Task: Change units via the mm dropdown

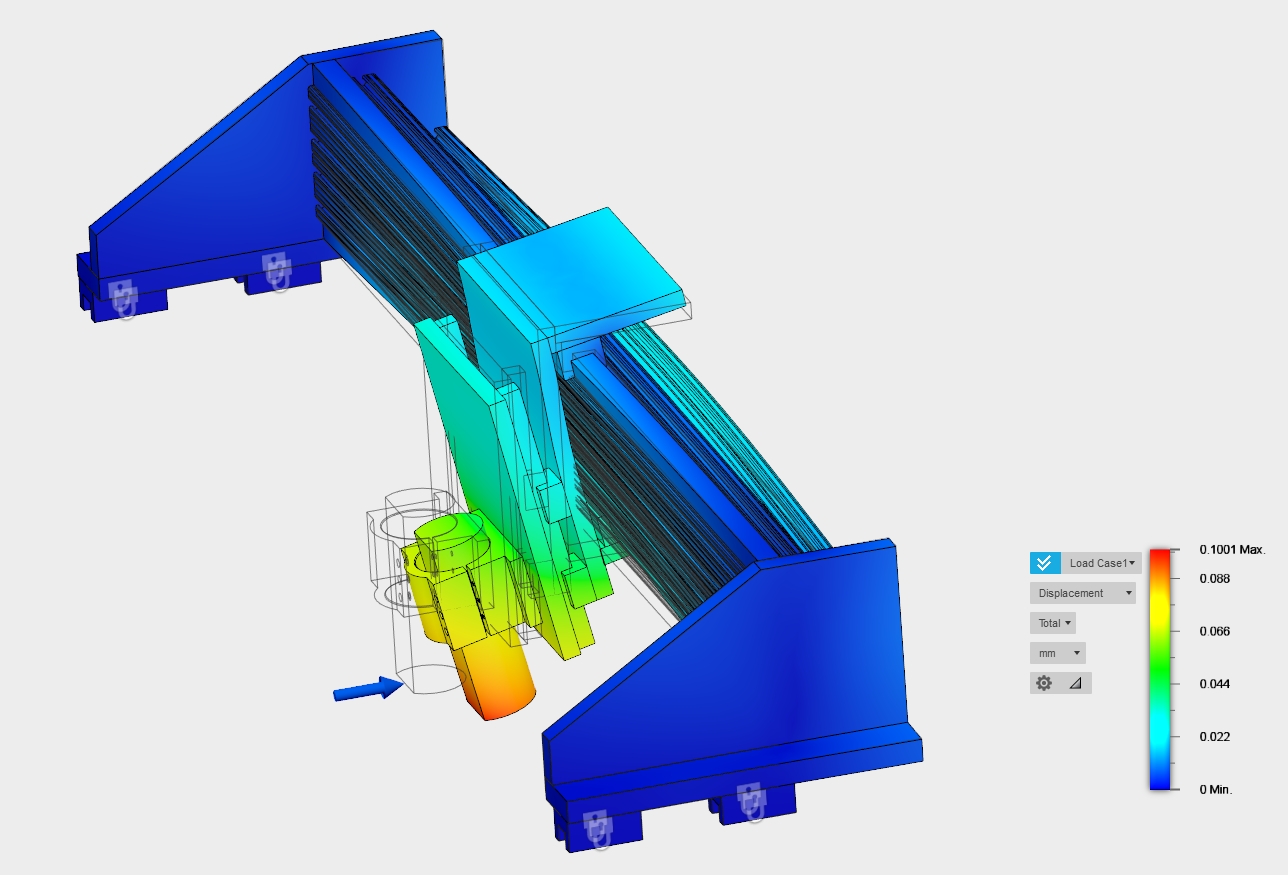Action: coord(1058,653)
